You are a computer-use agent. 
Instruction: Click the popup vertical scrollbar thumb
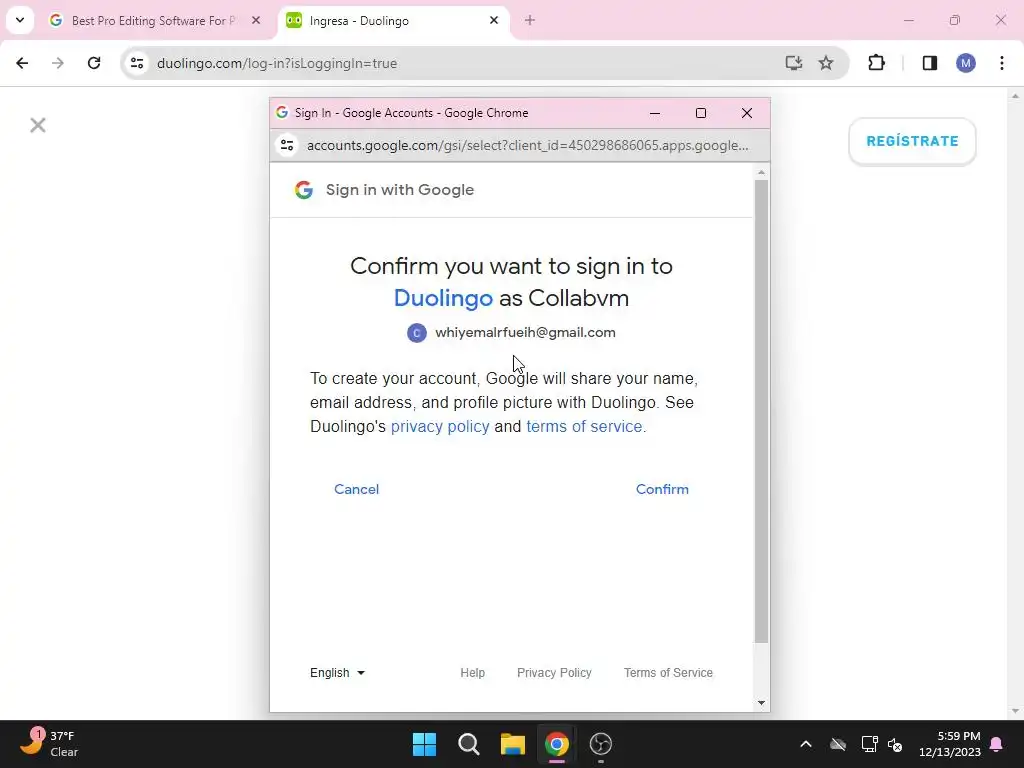(761, 411)
